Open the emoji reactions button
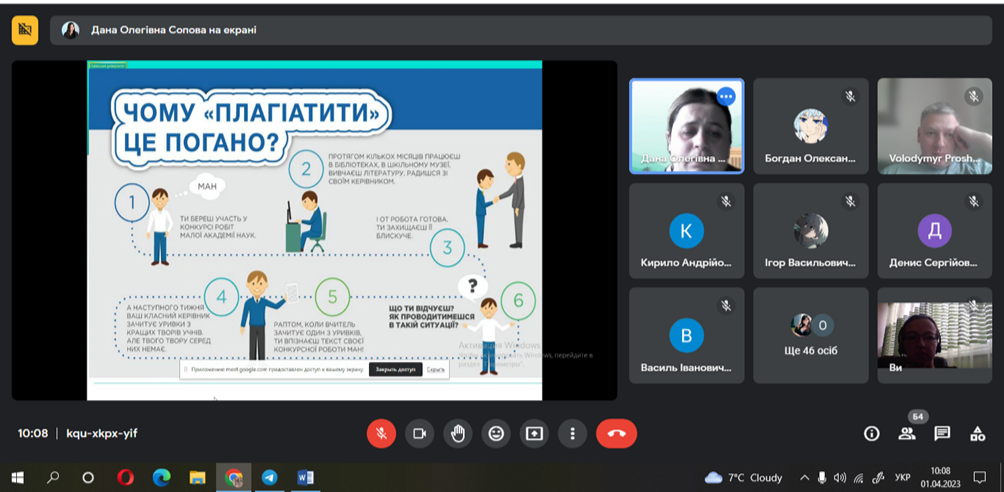Image resolution: width=1004 pixels, height=492 pixels. coord(496,433)
